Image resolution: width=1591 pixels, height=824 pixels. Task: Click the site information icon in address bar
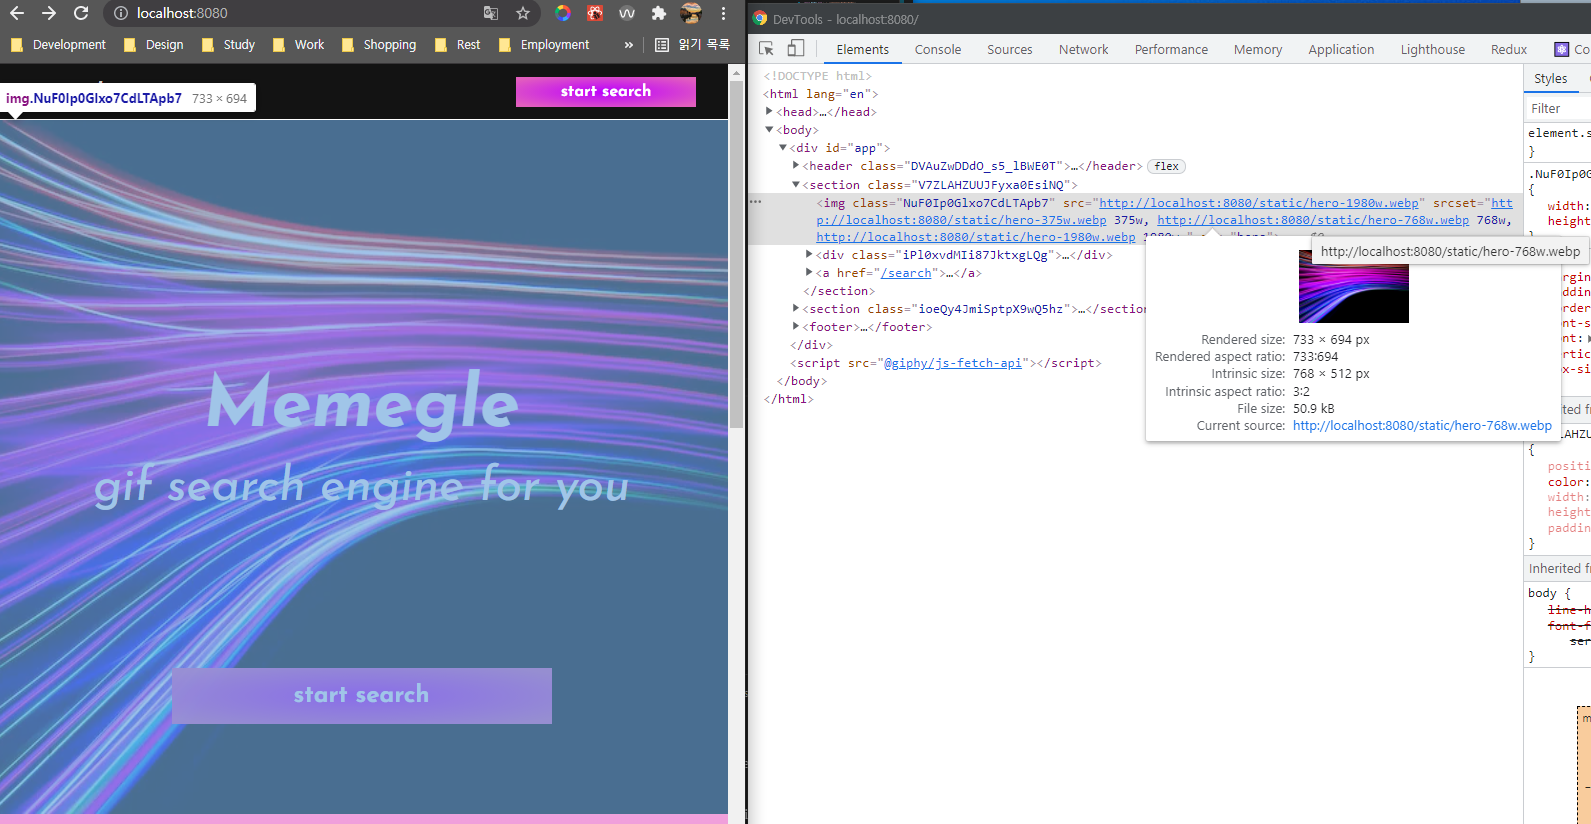click(x=120, y=13)
